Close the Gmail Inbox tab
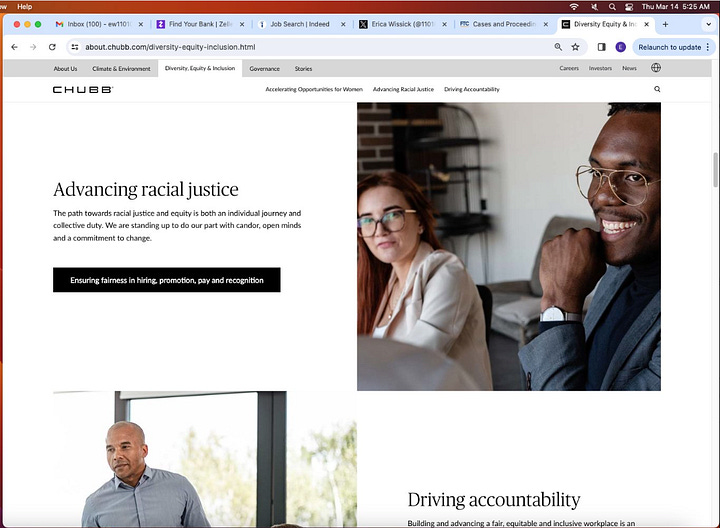Image resolution: width=720 pixels, height=528 pixels. click(141, 24)
